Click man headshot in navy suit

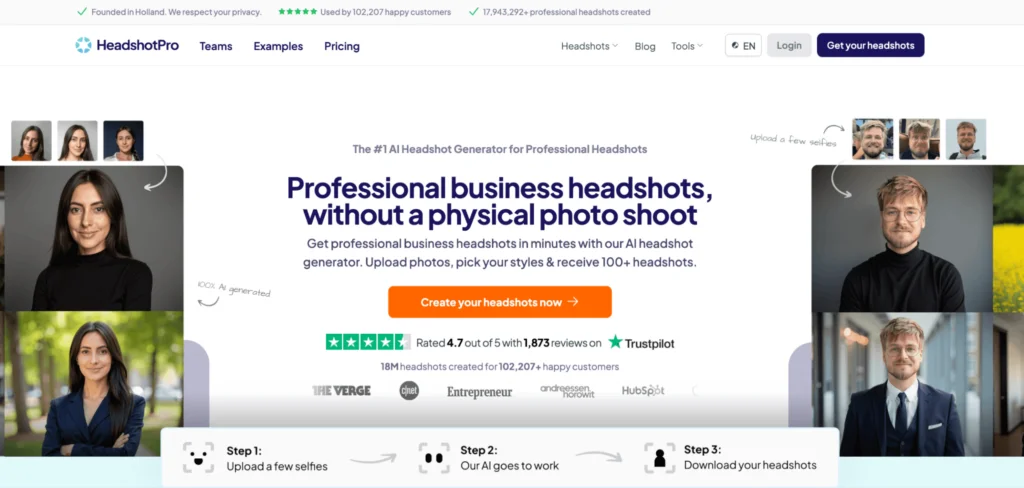point(902,384)
